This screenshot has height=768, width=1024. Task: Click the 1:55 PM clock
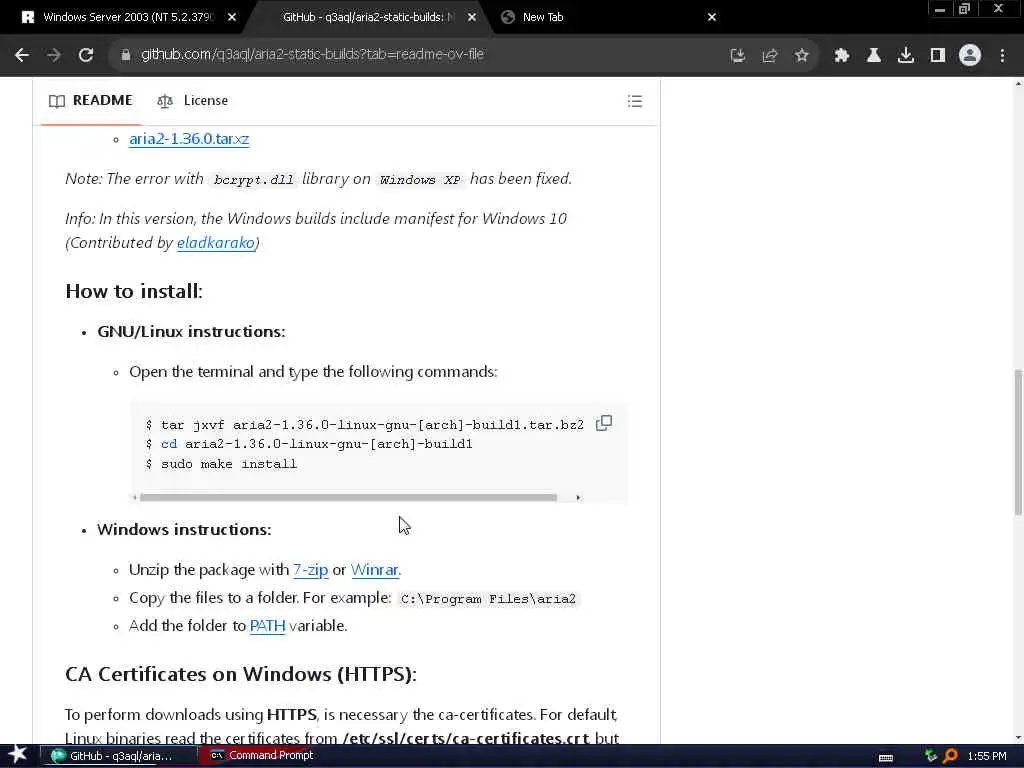[x=987, y=756]
